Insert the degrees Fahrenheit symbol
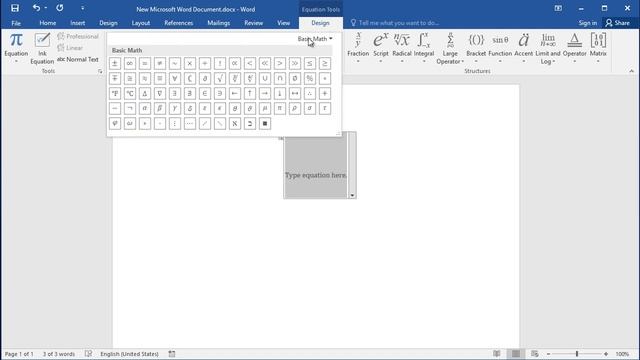This screenshot has width=640, height=360. [x=115, y=93]
